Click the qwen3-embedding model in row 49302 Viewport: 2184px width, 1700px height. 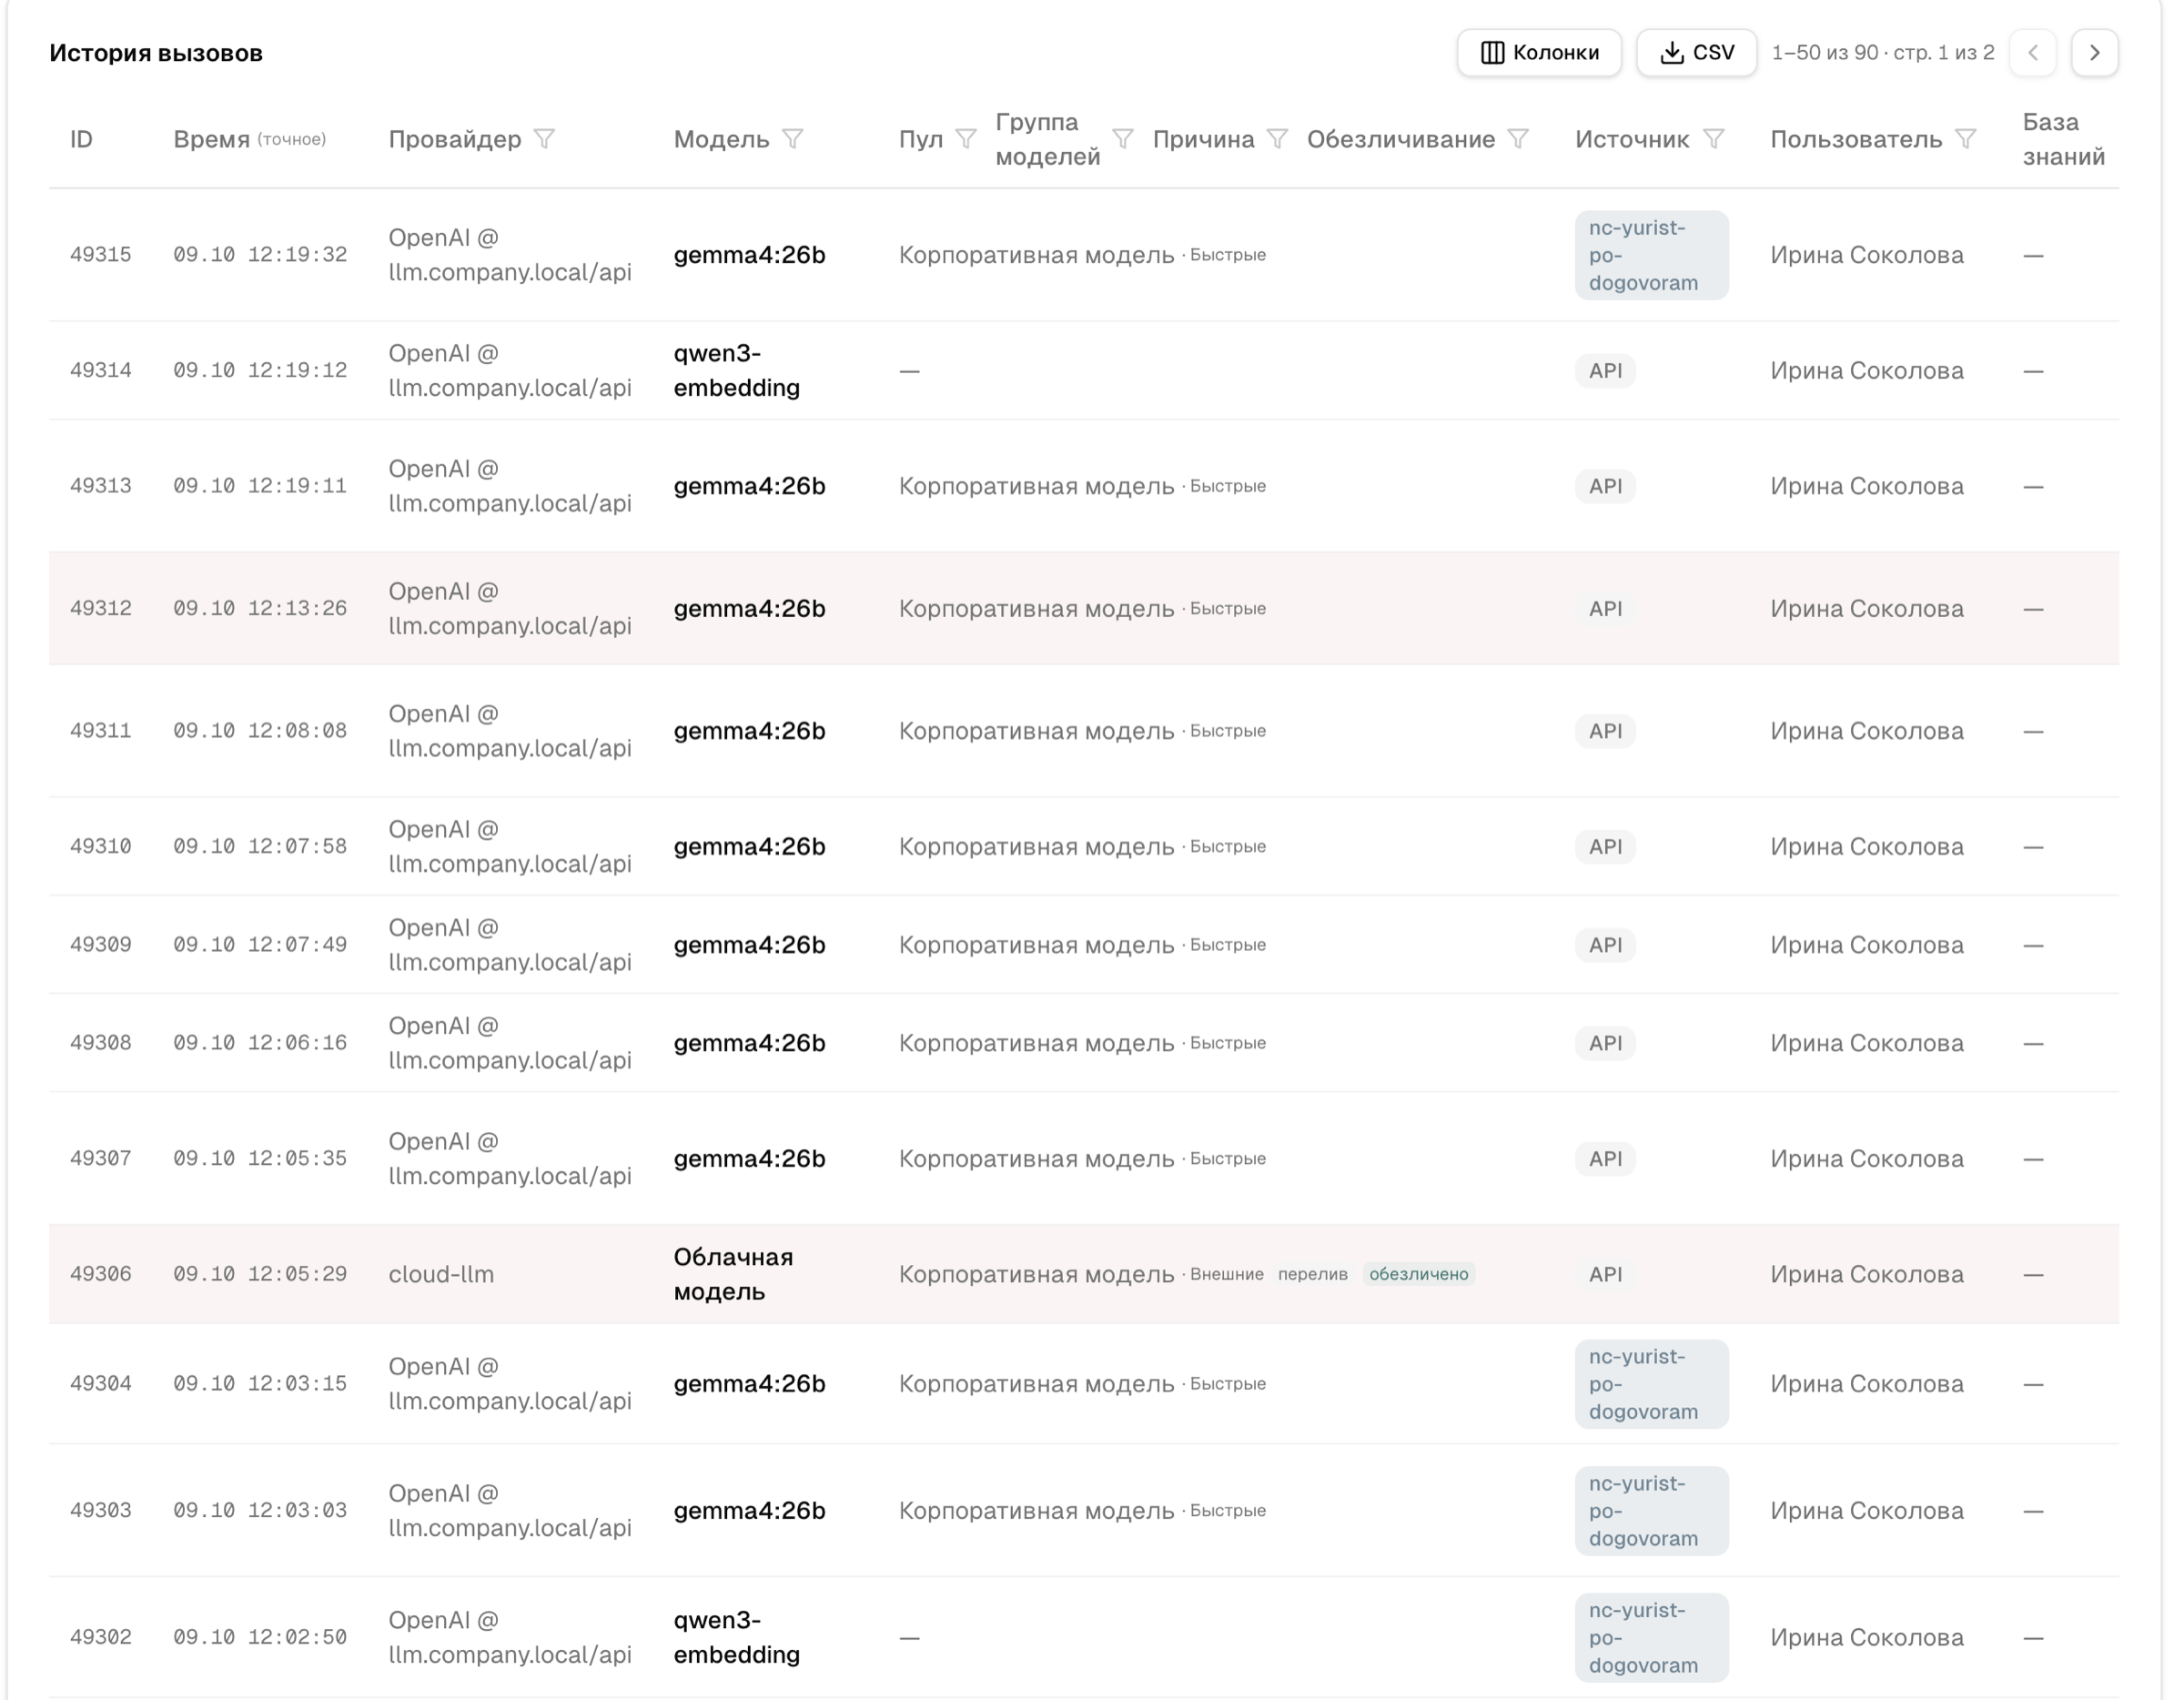tap(737, 1638)
